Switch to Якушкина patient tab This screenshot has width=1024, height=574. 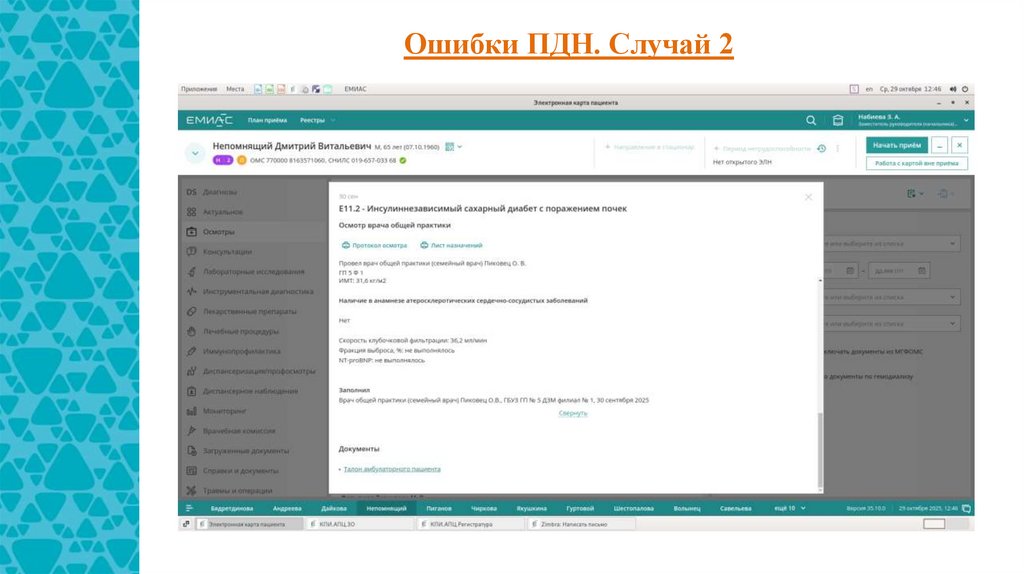532,508
